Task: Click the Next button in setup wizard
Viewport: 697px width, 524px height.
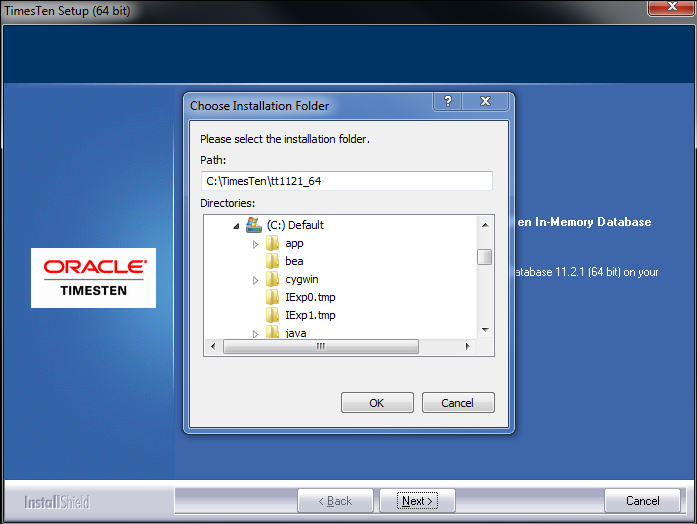Action: pyautogui.click(x=417, y=501)
